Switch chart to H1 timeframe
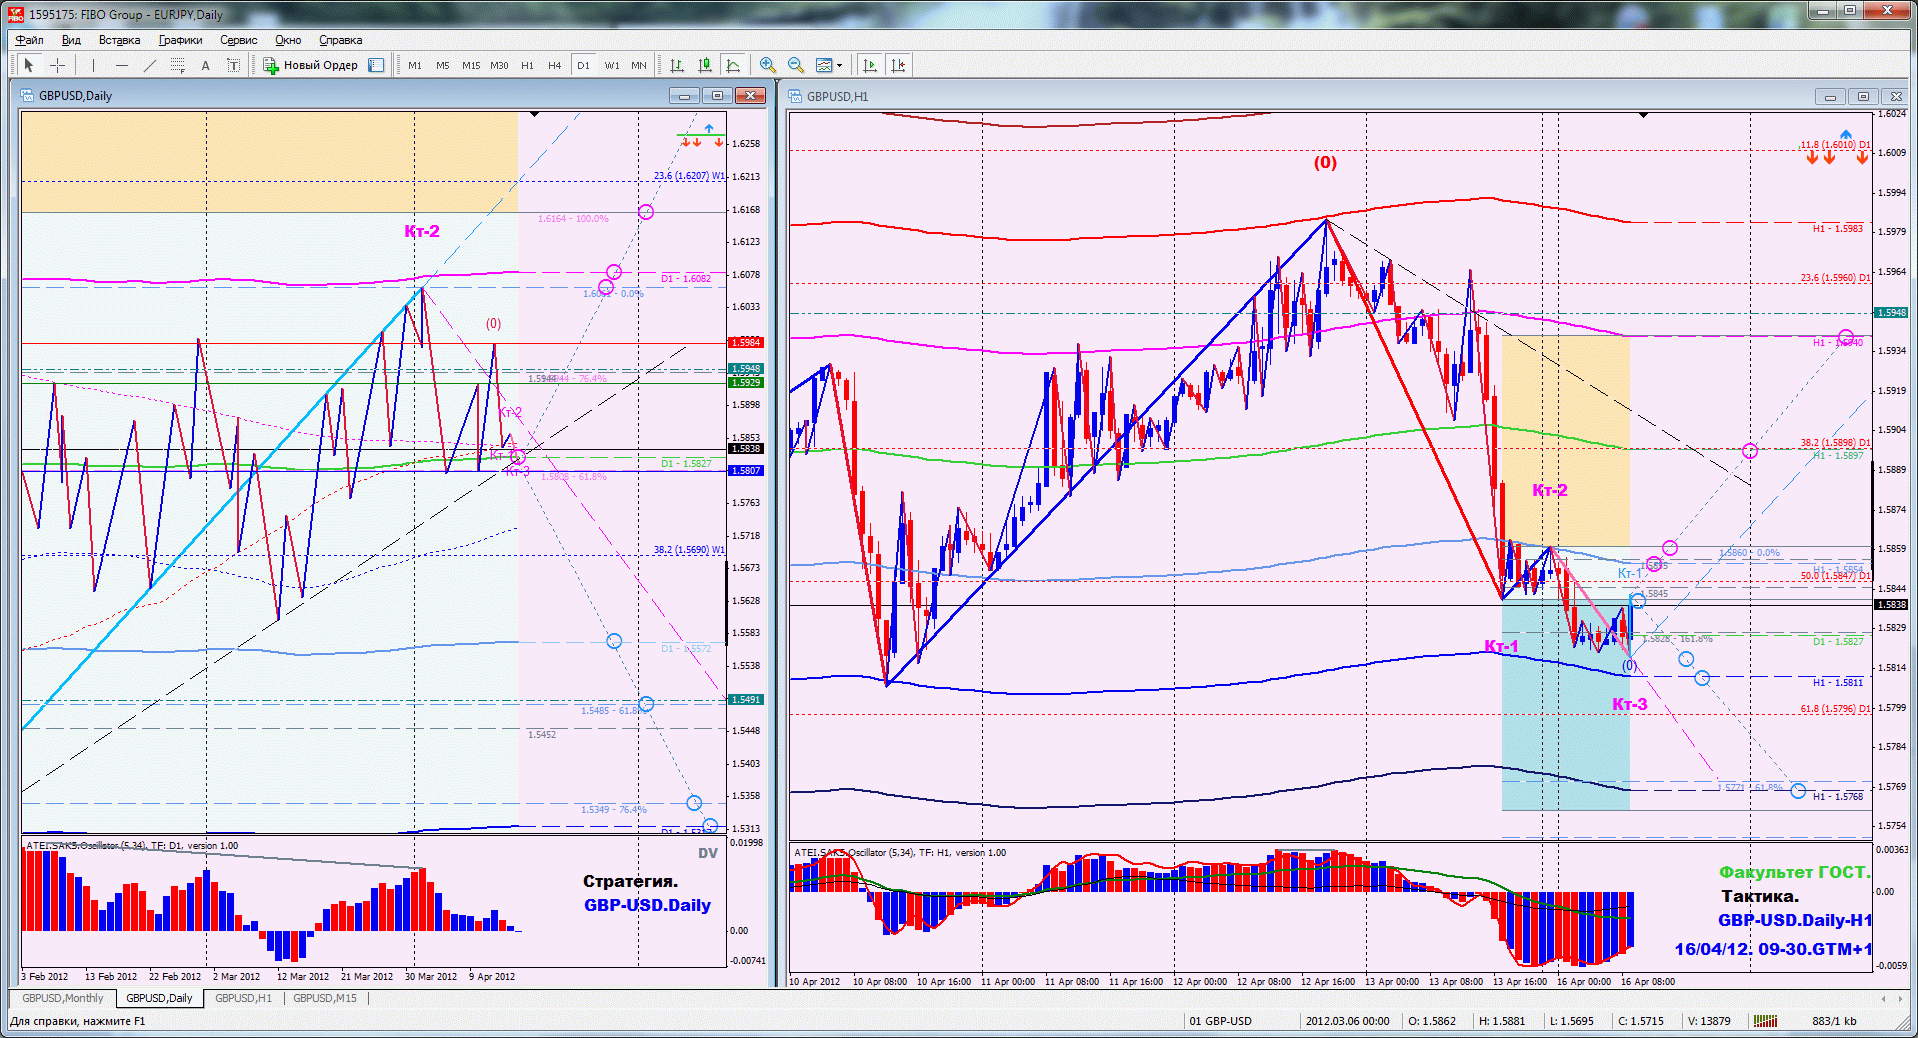Screen dimensions: 1918x1038 (527, 65)
